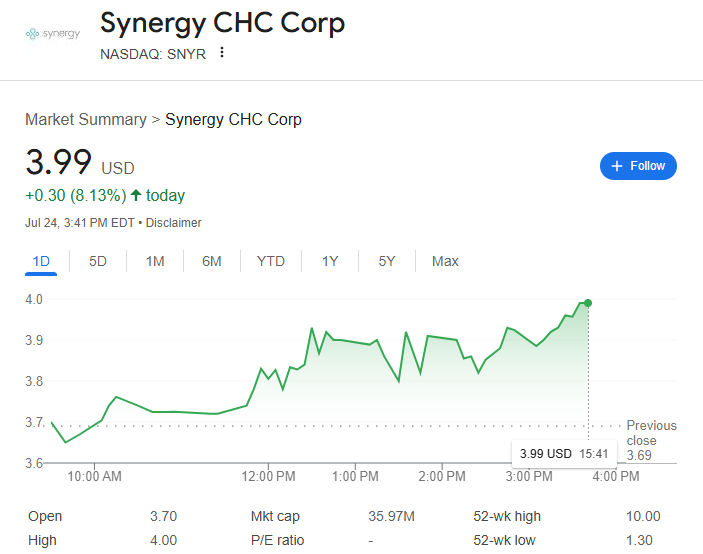
Task: Click the 1:00 PM axis label
Action: click(355, 476)
